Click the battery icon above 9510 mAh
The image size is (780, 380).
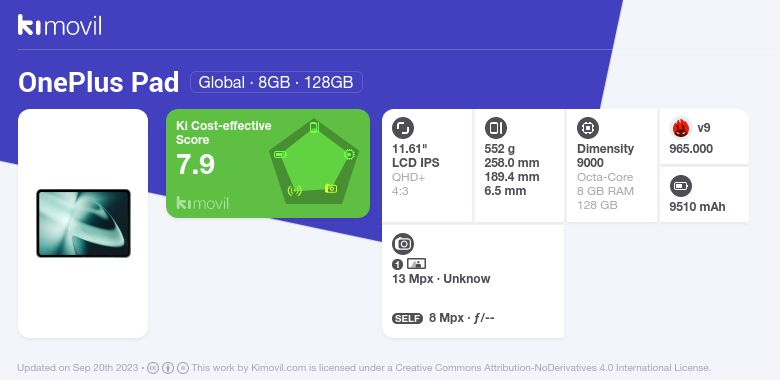[x=681, y=187]
